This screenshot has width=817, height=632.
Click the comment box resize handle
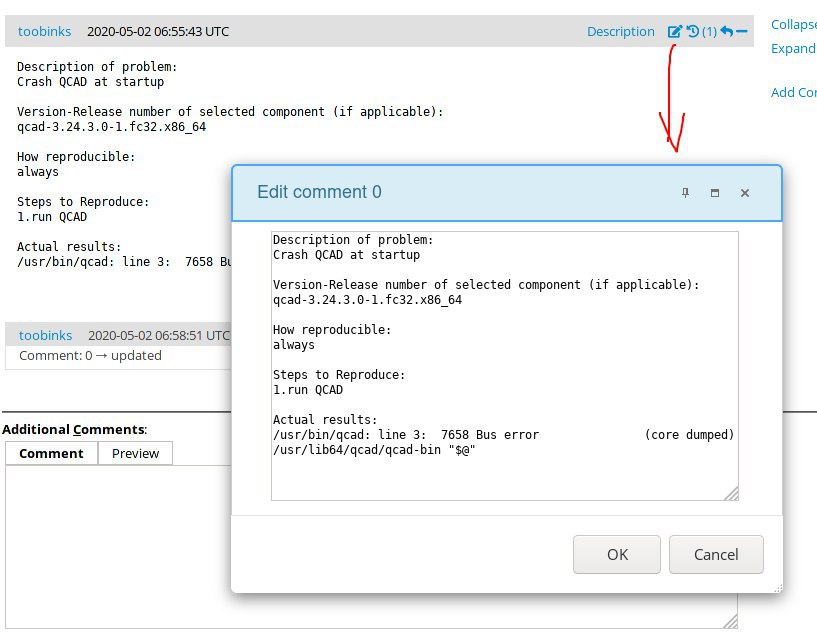coord(731,621)
